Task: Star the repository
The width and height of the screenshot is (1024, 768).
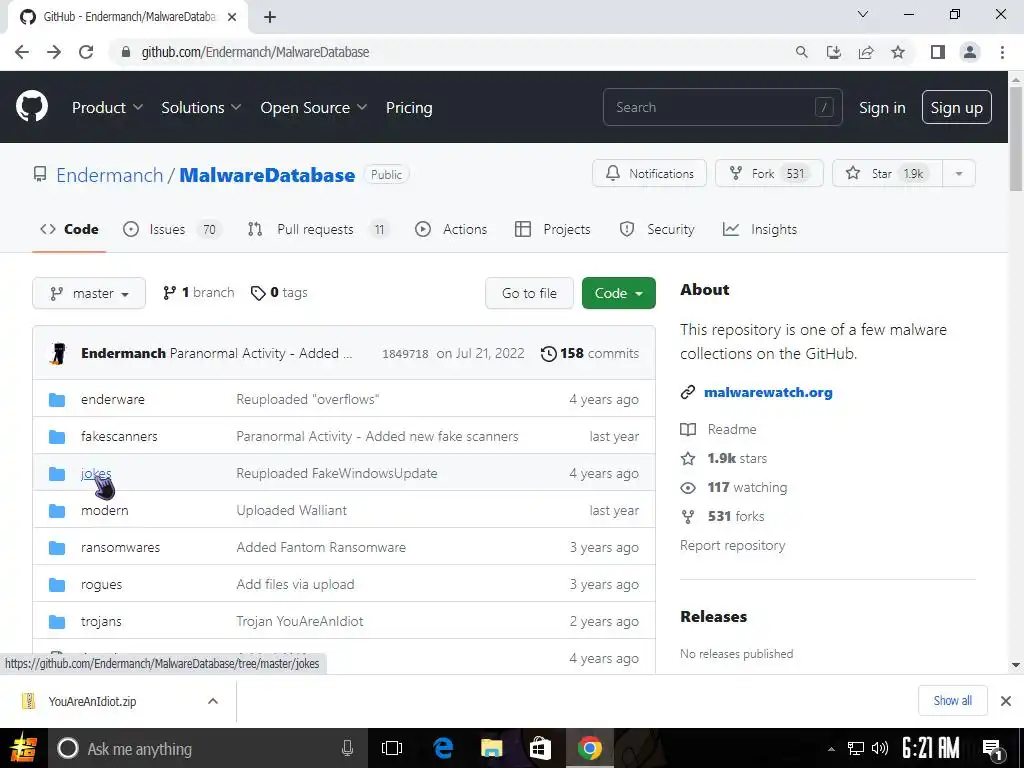Action: pos(888,174)
